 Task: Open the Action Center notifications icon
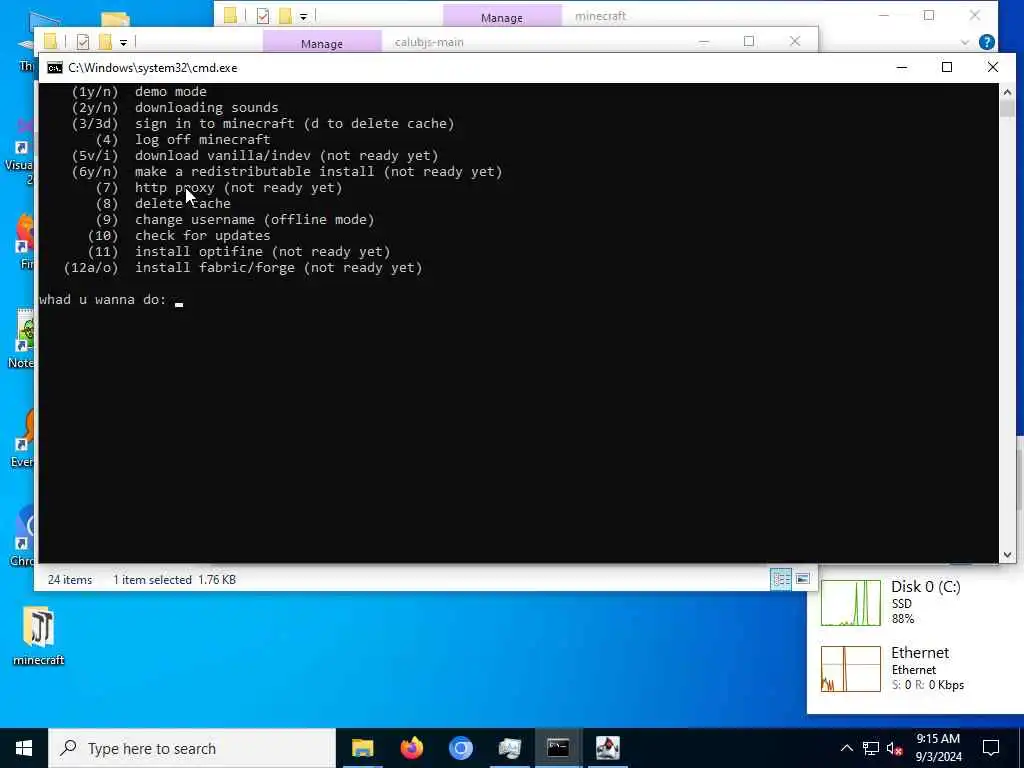pos(991,748)
